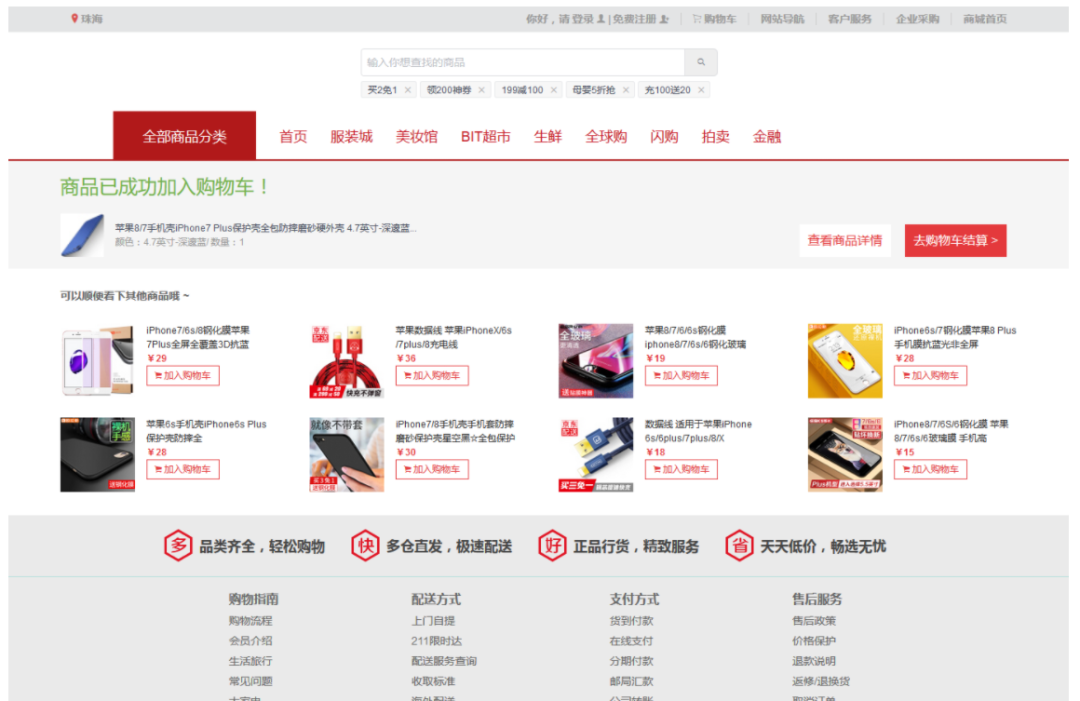Open 商城首页 top bar link
This screenshot has width=1080, height=701.
[985, 19]
